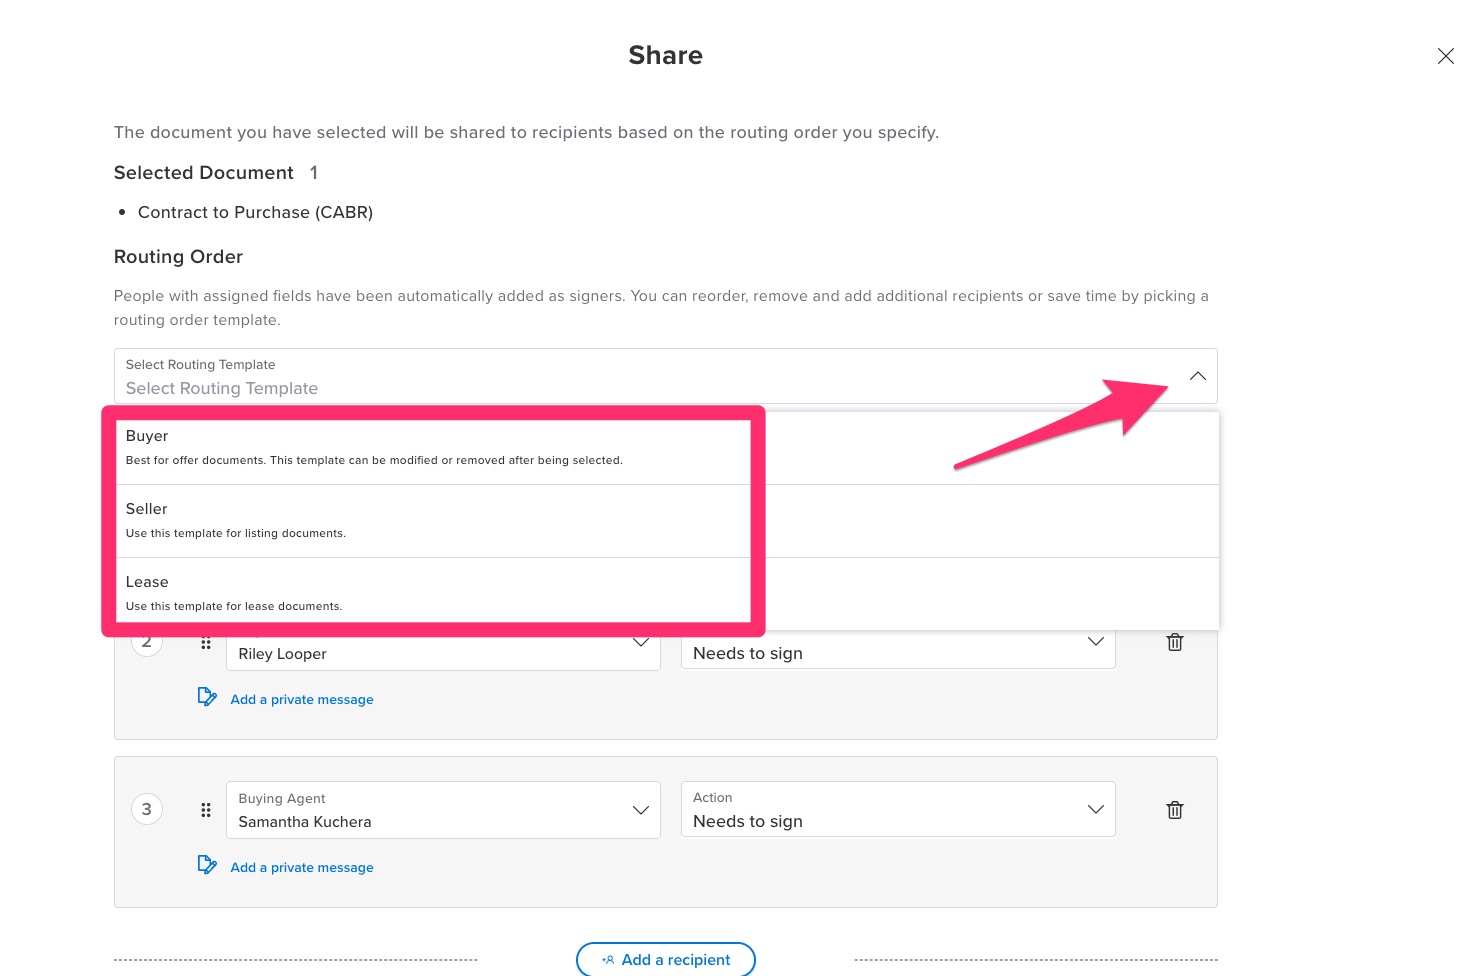Viewport: 1472px width, 976px height.
Task: Click the drag handle beside Samantha Kuchera
Action: tap(206, 810)
